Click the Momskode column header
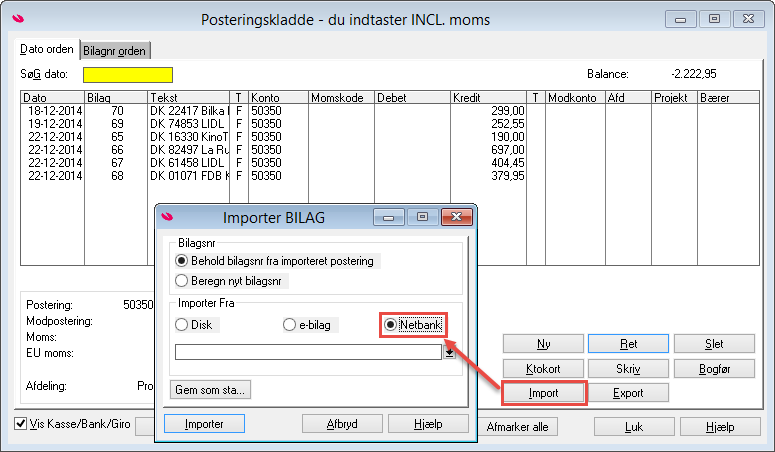This screenshot has height=452, width=775. (x=342, y=97)
